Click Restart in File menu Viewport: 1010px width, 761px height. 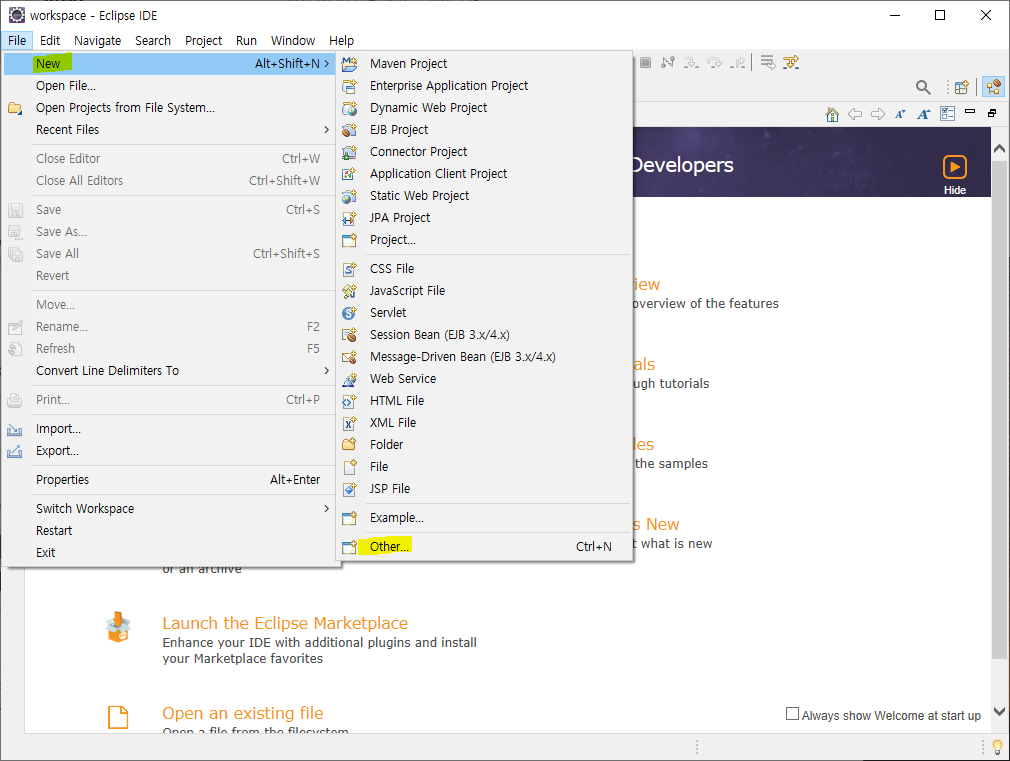tap(171, 530)
